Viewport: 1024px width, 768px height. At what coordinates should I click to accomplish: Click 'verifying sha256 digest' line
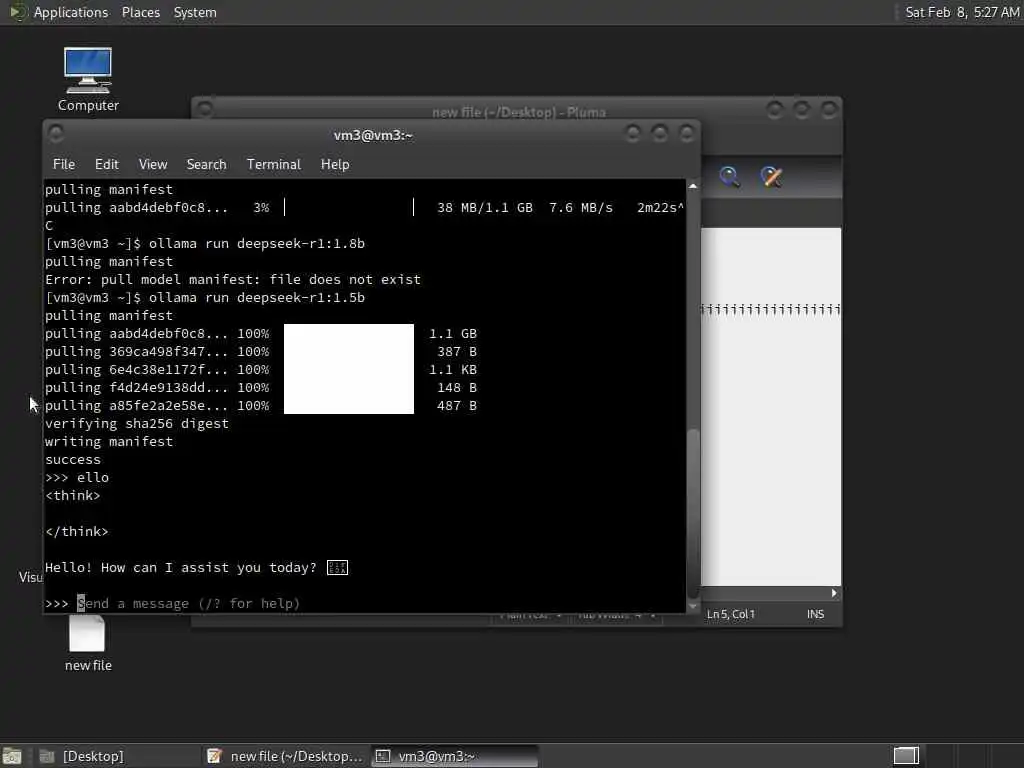click(136, 424)
